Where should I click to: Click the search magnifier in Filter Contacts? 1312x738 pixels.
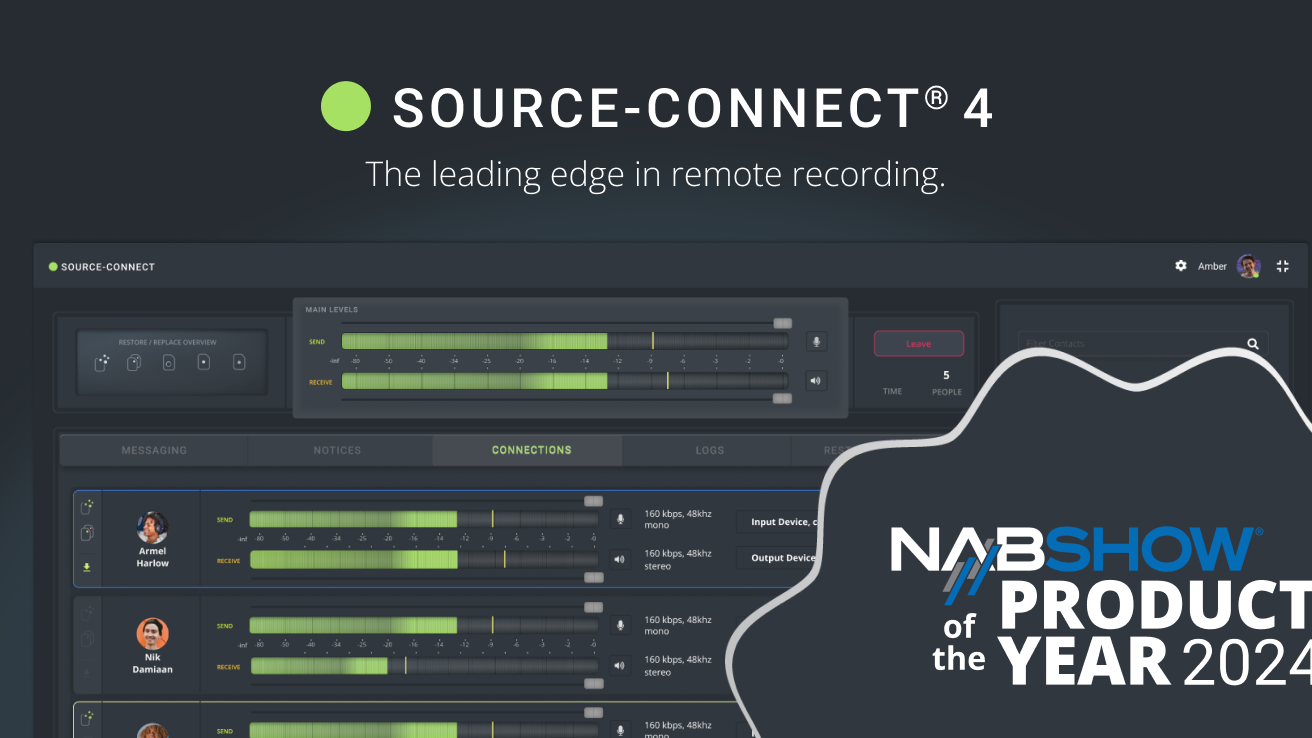(1253, 343)
